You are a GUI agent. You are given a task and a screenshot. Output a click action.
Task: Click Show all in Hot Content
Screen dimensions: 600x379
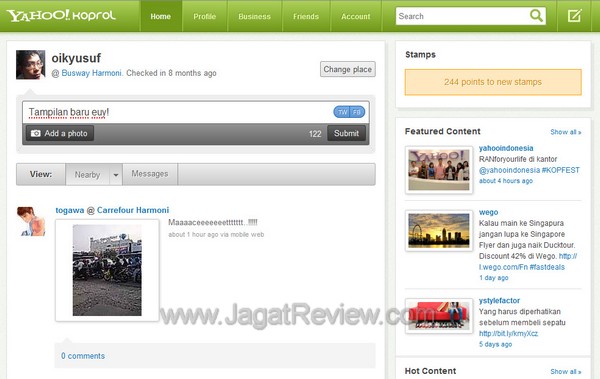(566, 372)
